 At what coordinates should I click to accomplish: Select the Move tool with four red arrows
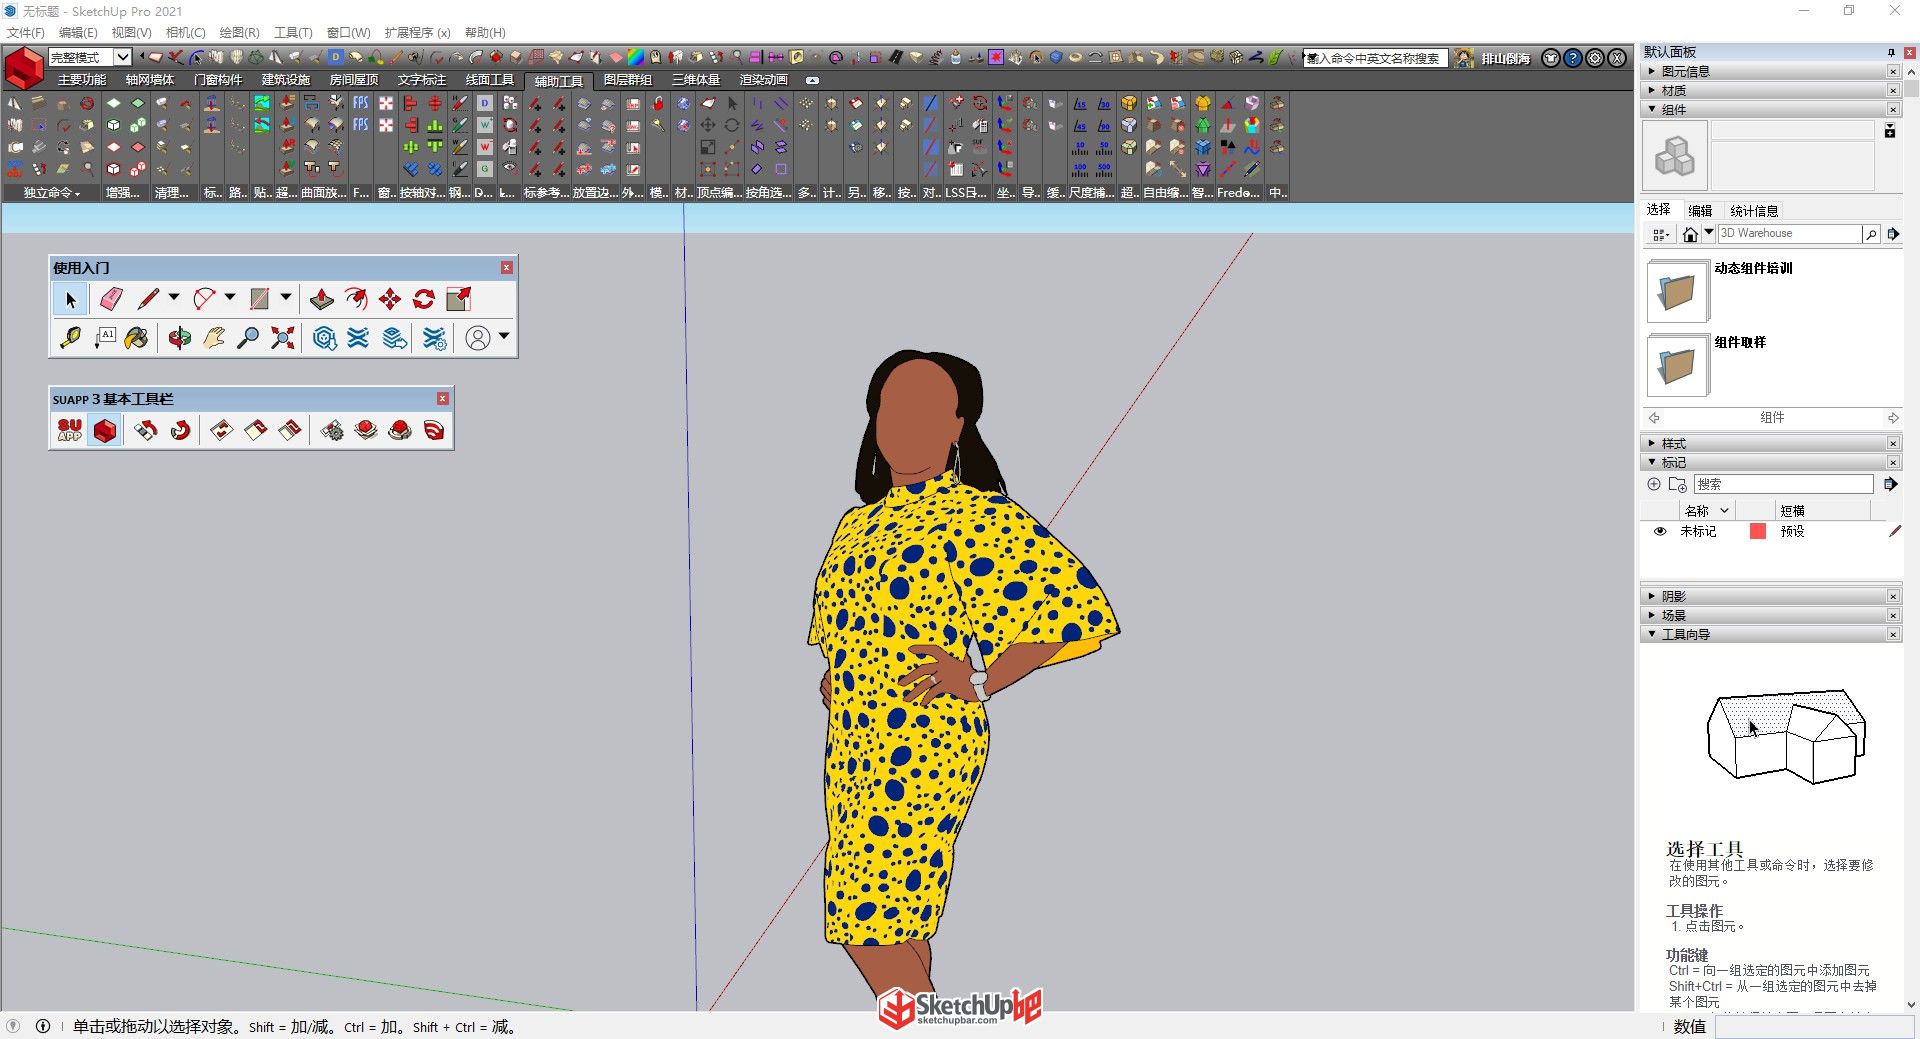point(390,299)
